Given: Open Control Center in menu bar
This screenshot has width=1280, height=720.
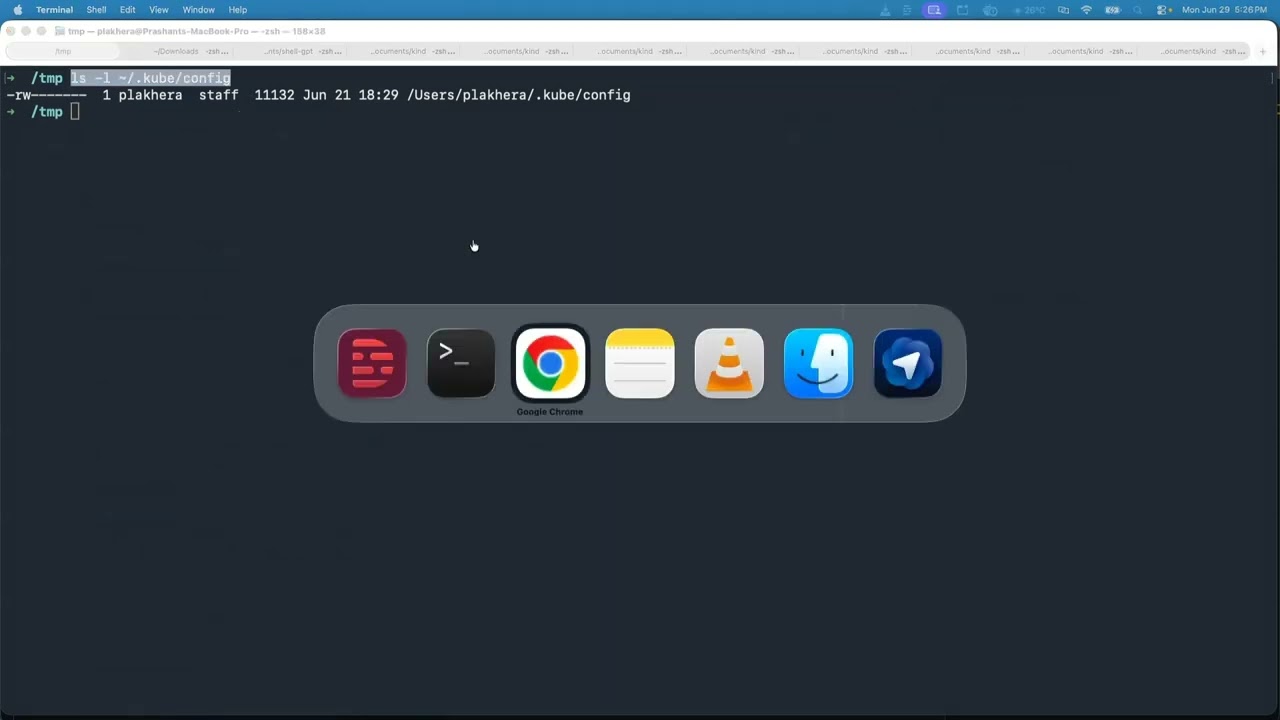Looking at the screenshot, I should pyautogui.click(x=1163, y=10).
